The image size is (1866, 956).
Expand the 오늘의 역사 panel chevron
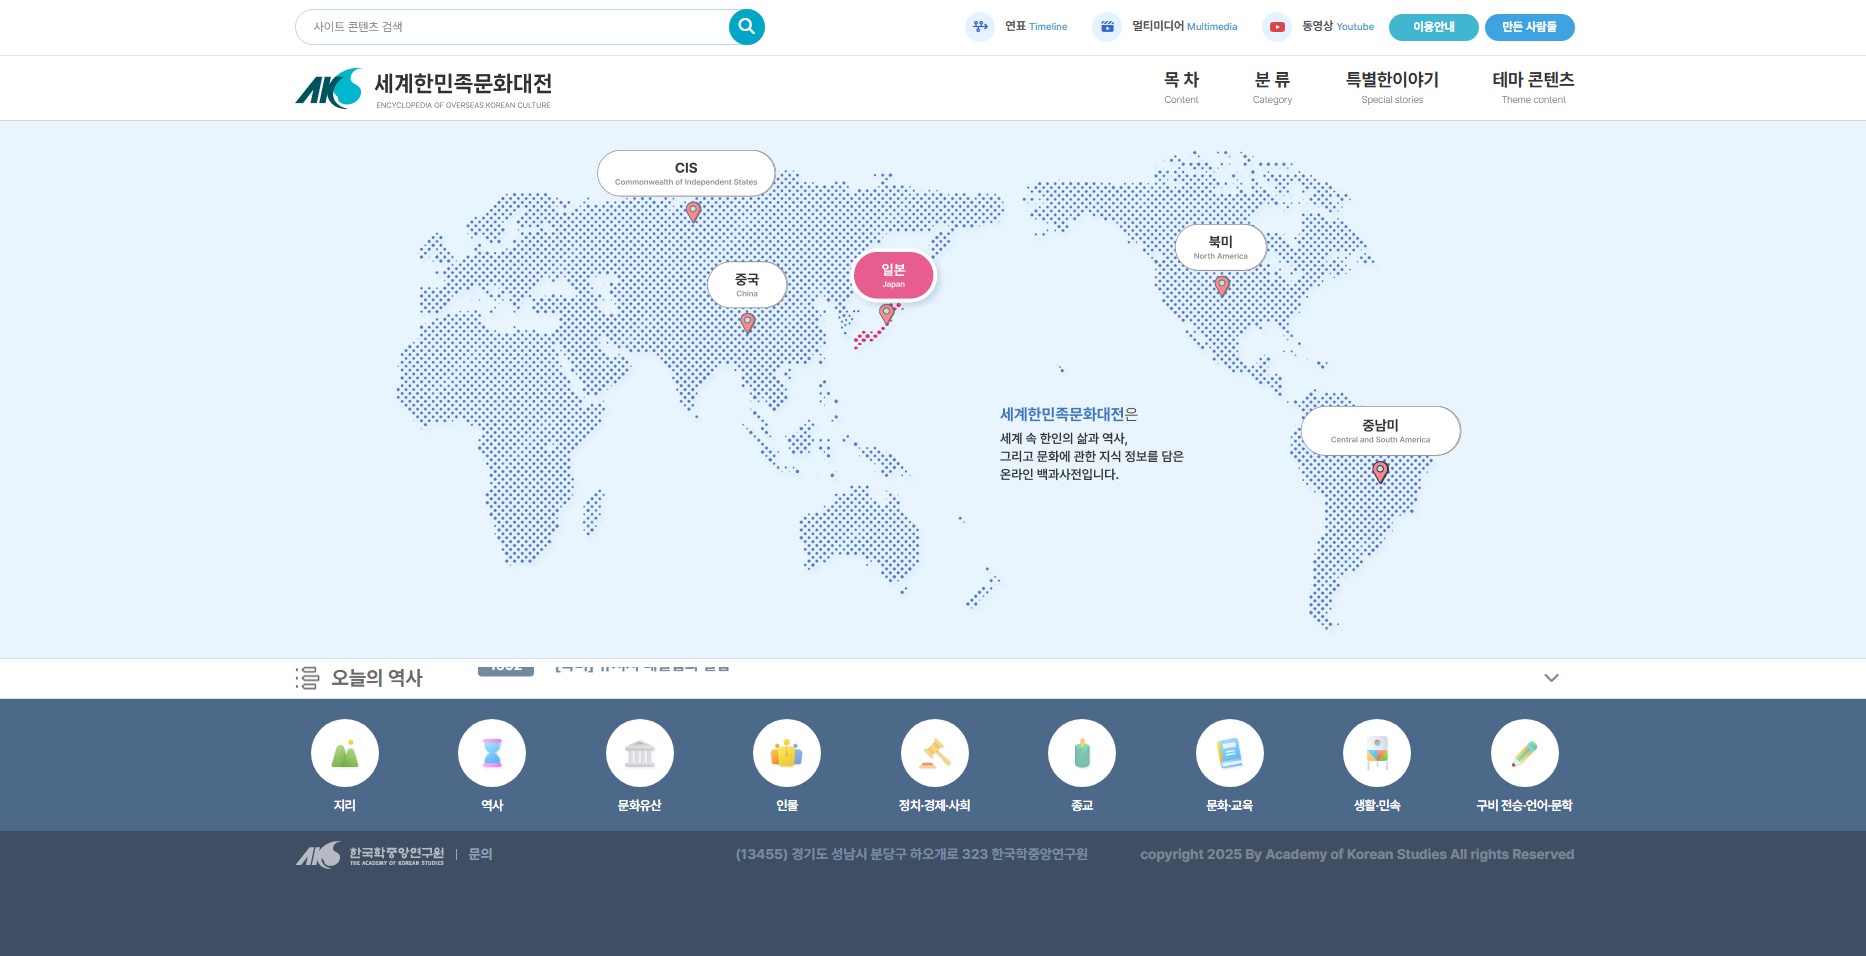[1551, 678]
